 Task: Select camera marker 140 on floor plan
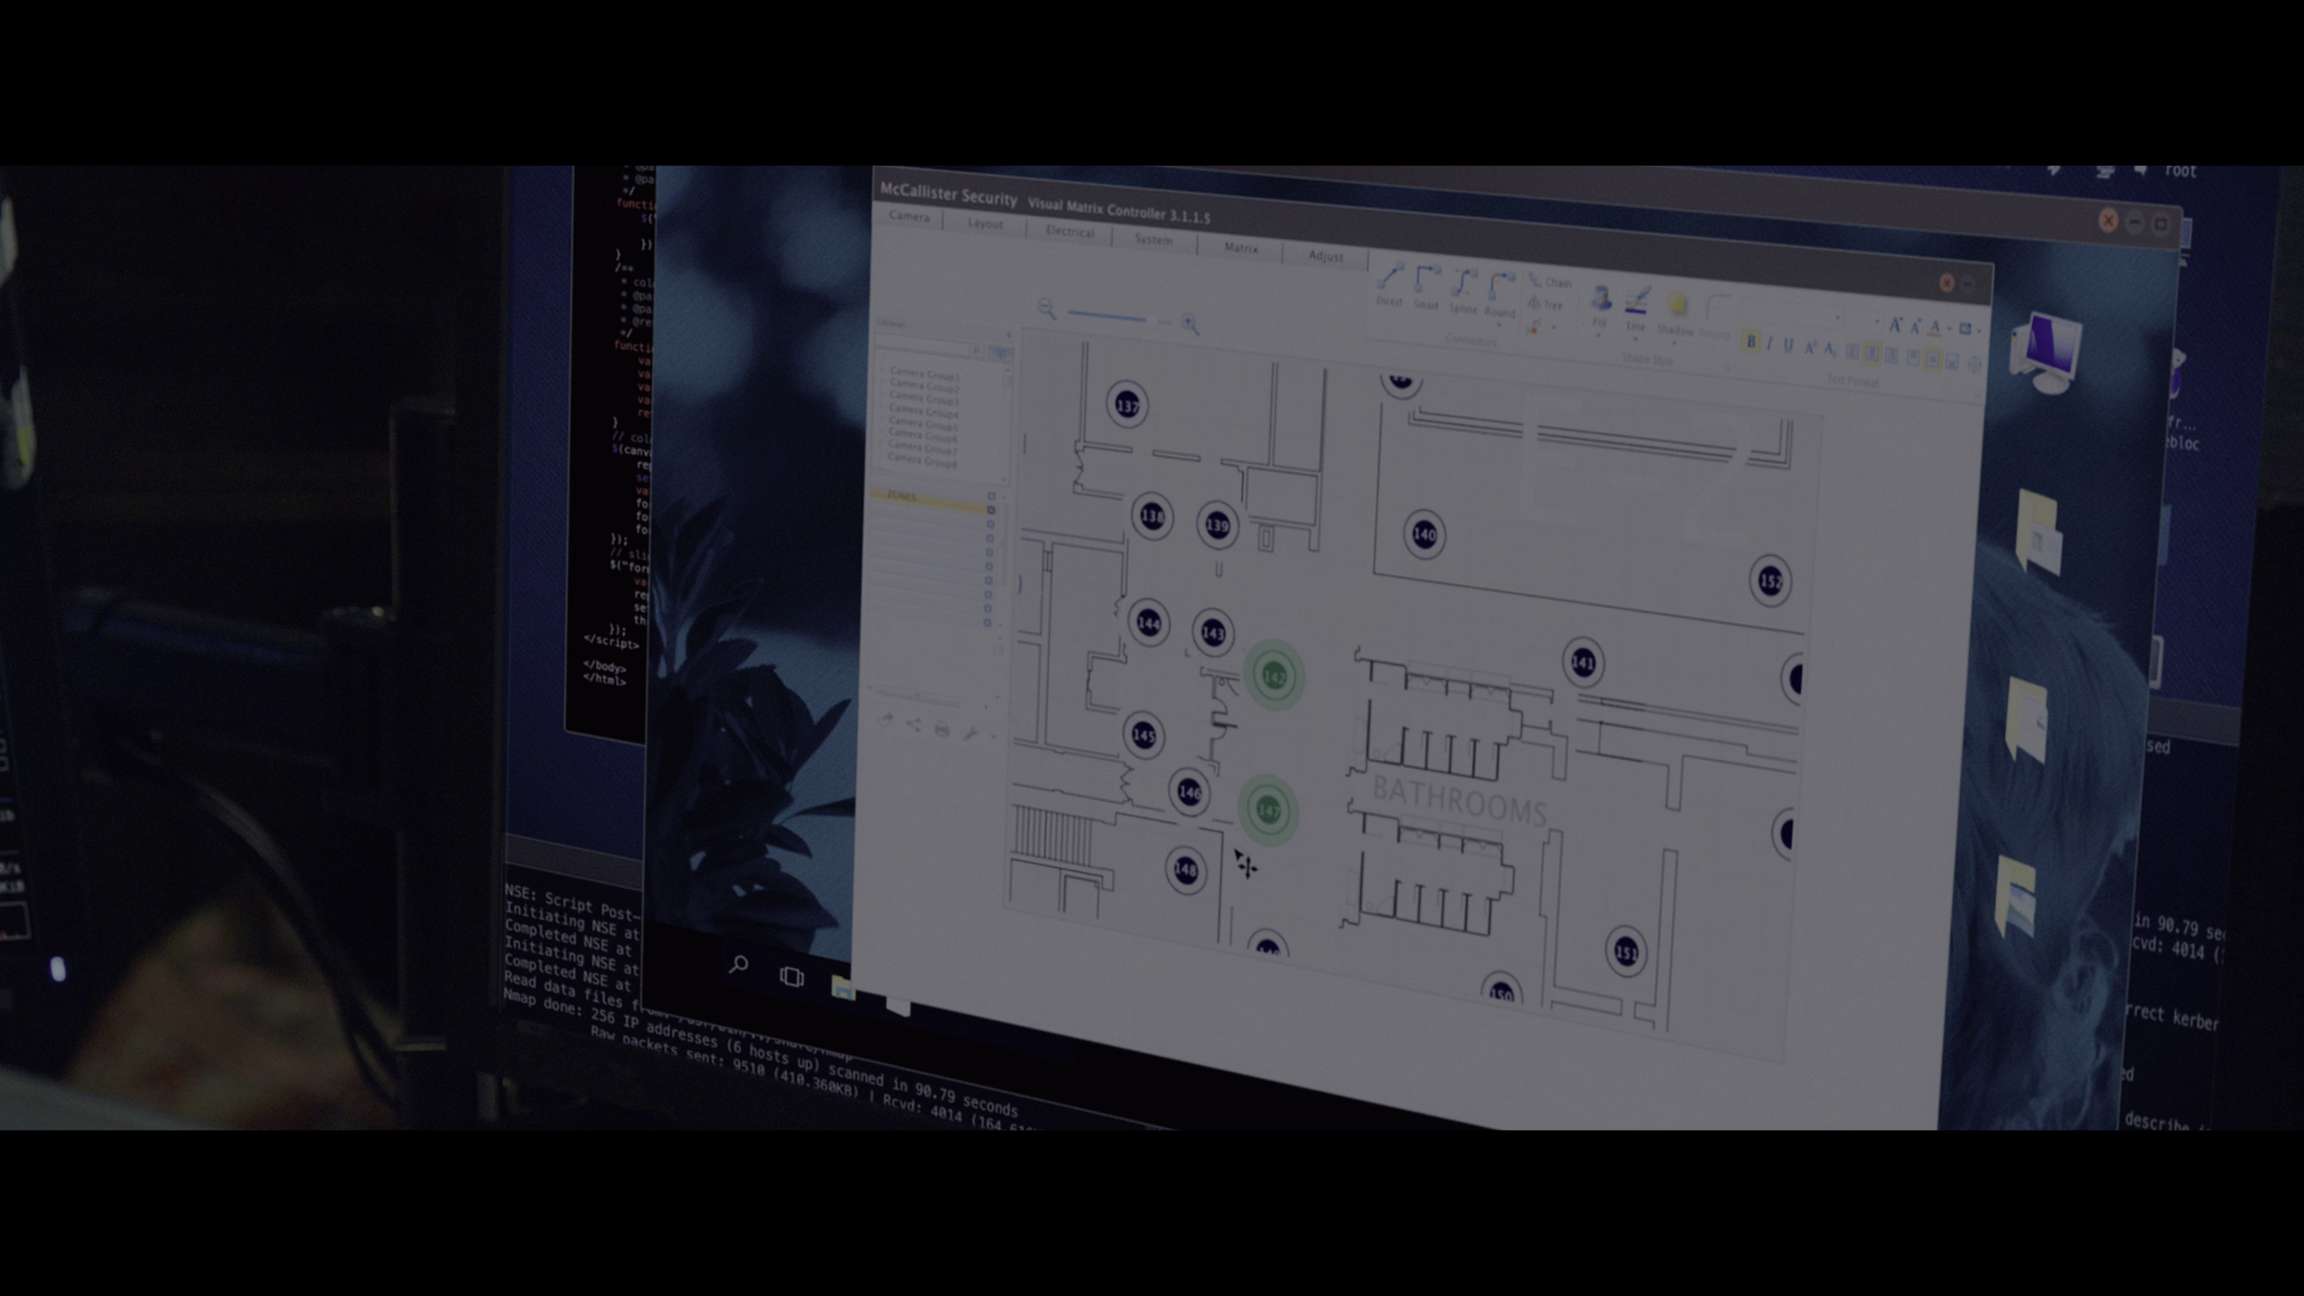click(x=1424, y=534)
